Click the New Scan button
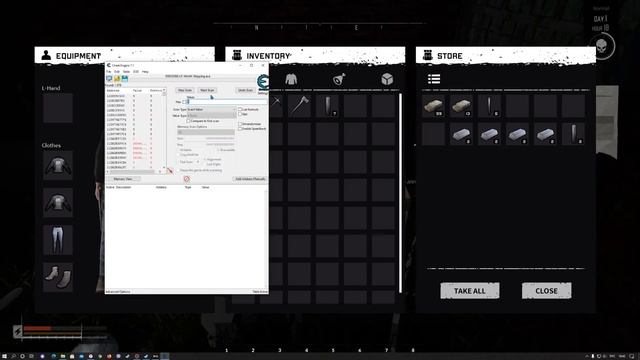The height and width of the screenshot is (360, 640). point(185,90)
